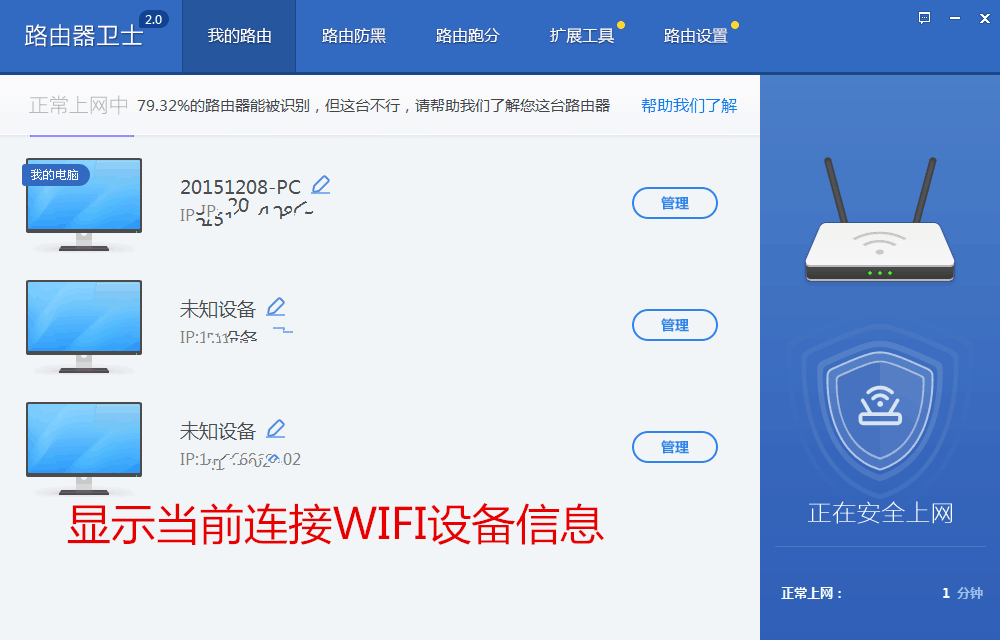Click pencil icon beside second 未知设备
Image resolution: width=1000 pixels, height=640 pixels.
276,307
